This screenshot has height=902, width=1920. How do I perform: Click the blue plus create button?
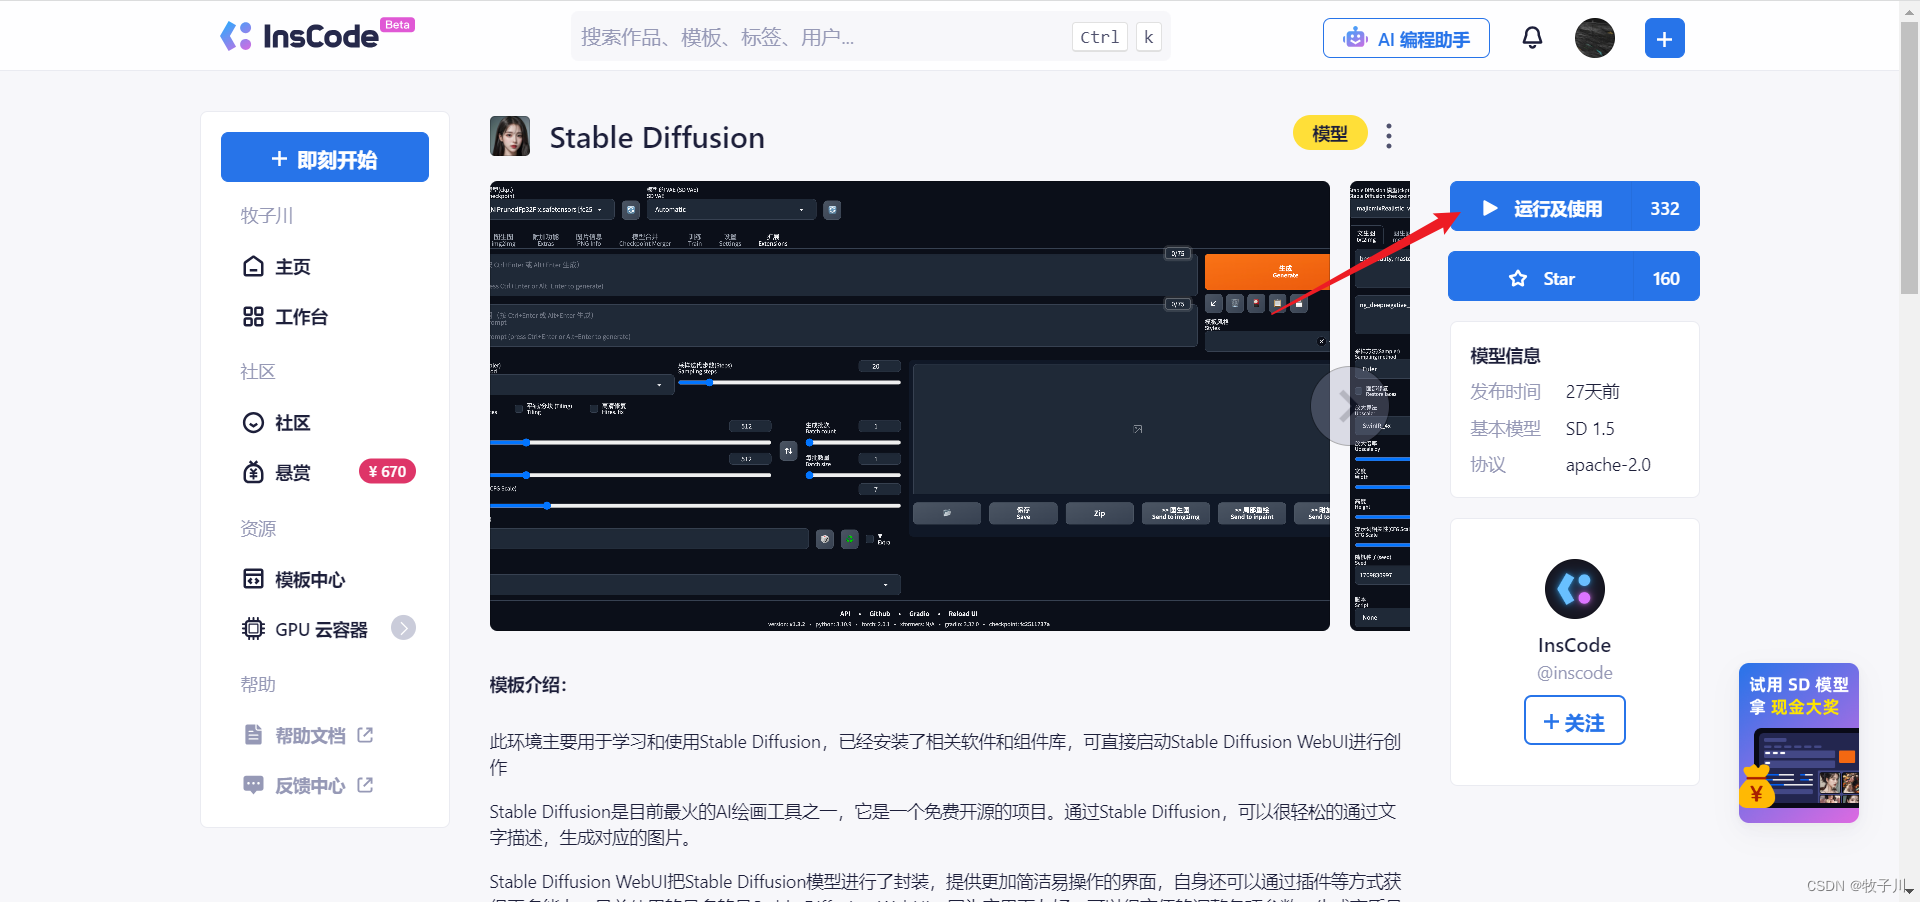click(1665, 38)
